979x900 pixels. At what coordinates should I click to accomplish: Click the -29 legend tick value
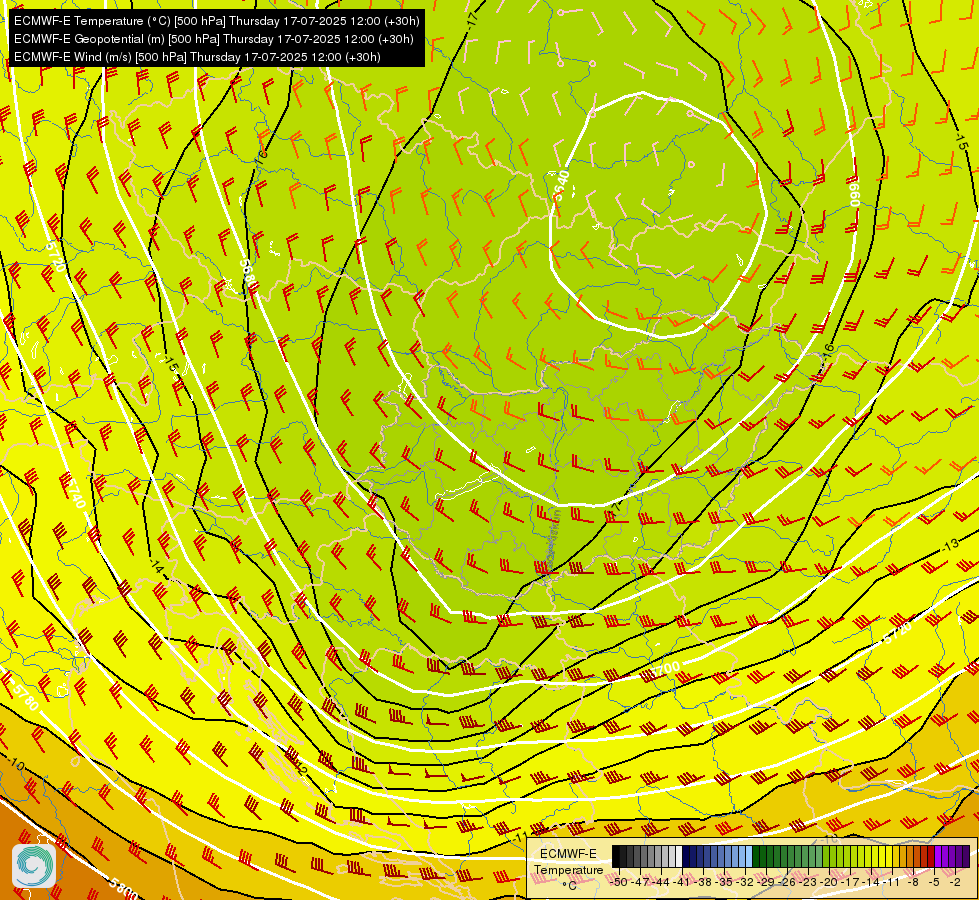767,882
